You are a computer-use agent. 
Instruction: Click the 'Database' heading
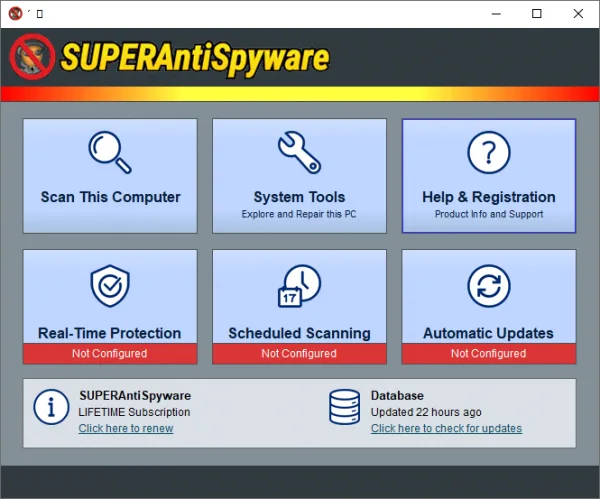(x=397, y=396)
